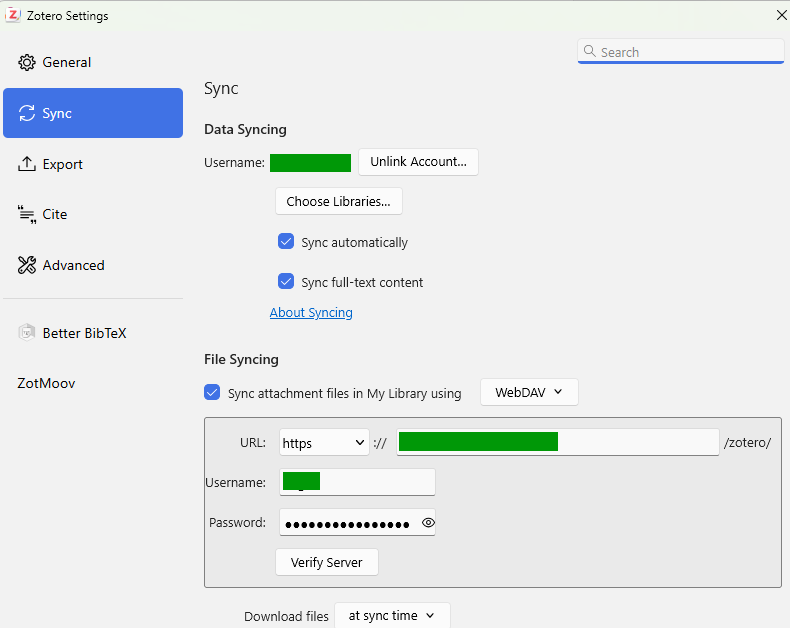Reveal password with the eye icon
Image resolution: width=790 pixels, height=628 pixels.
click(428, 523)
